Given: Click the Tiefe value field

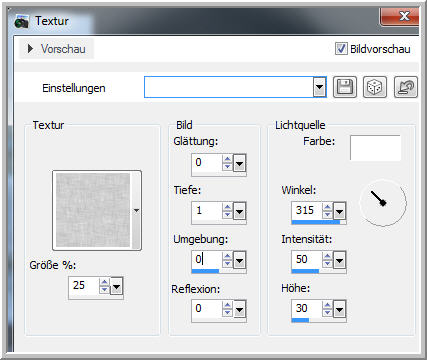Looking at the screenshot, I should 207,211.
